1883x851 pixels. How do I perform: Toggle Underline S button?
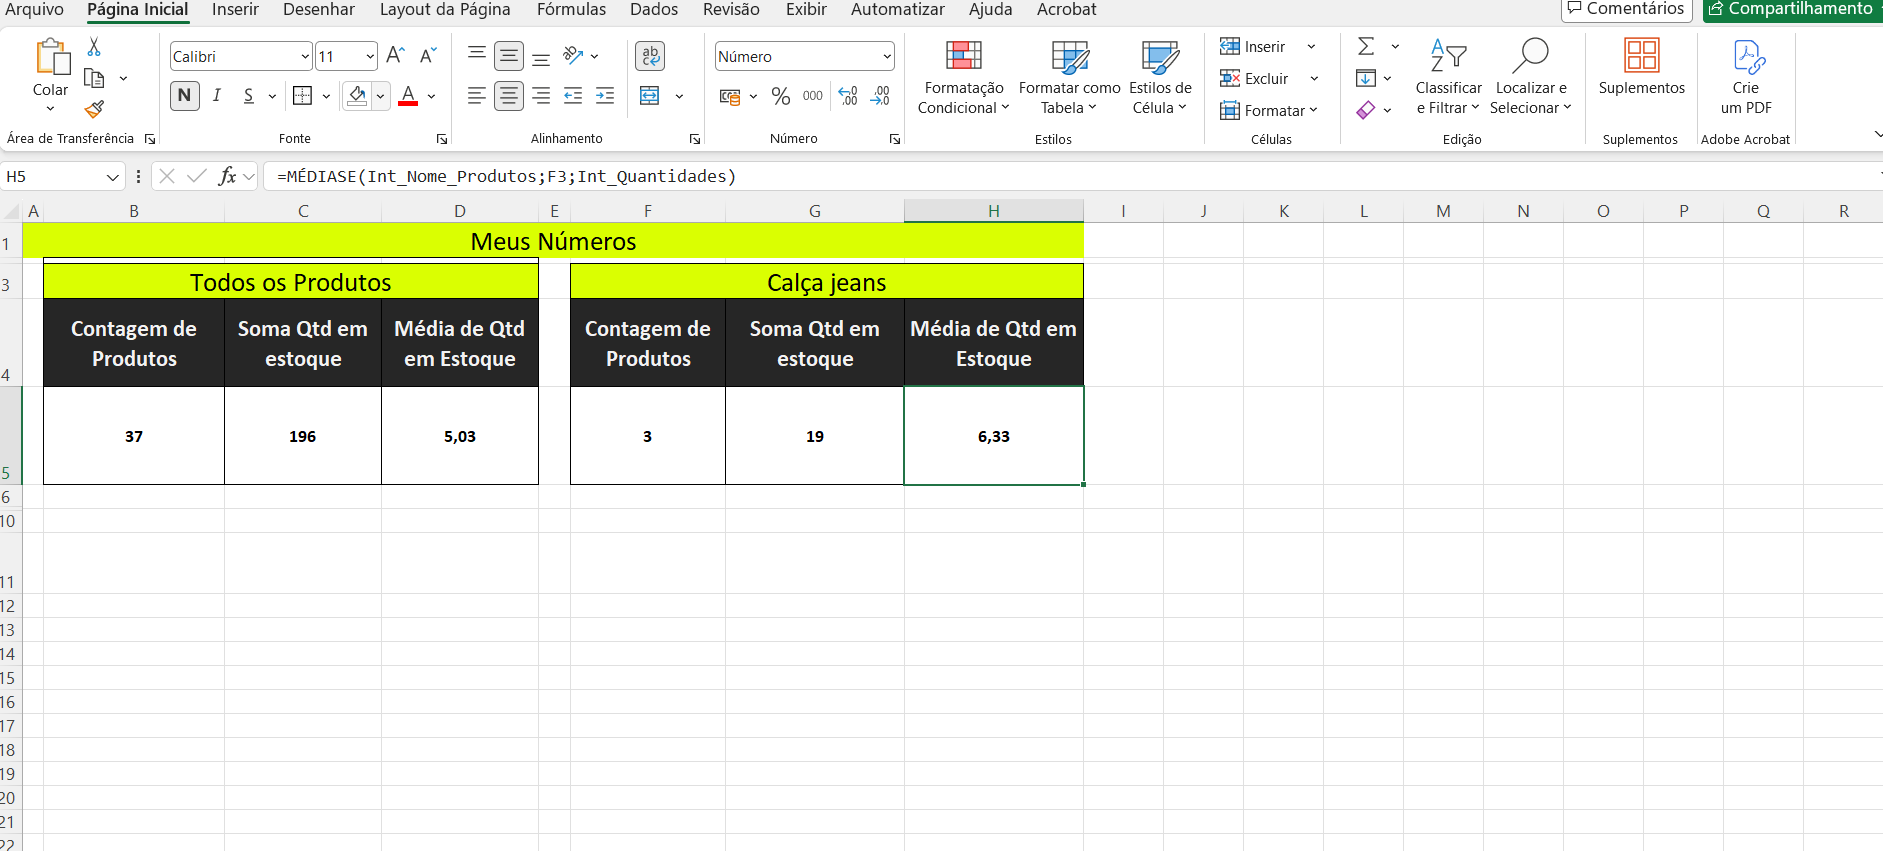(248, 96)
